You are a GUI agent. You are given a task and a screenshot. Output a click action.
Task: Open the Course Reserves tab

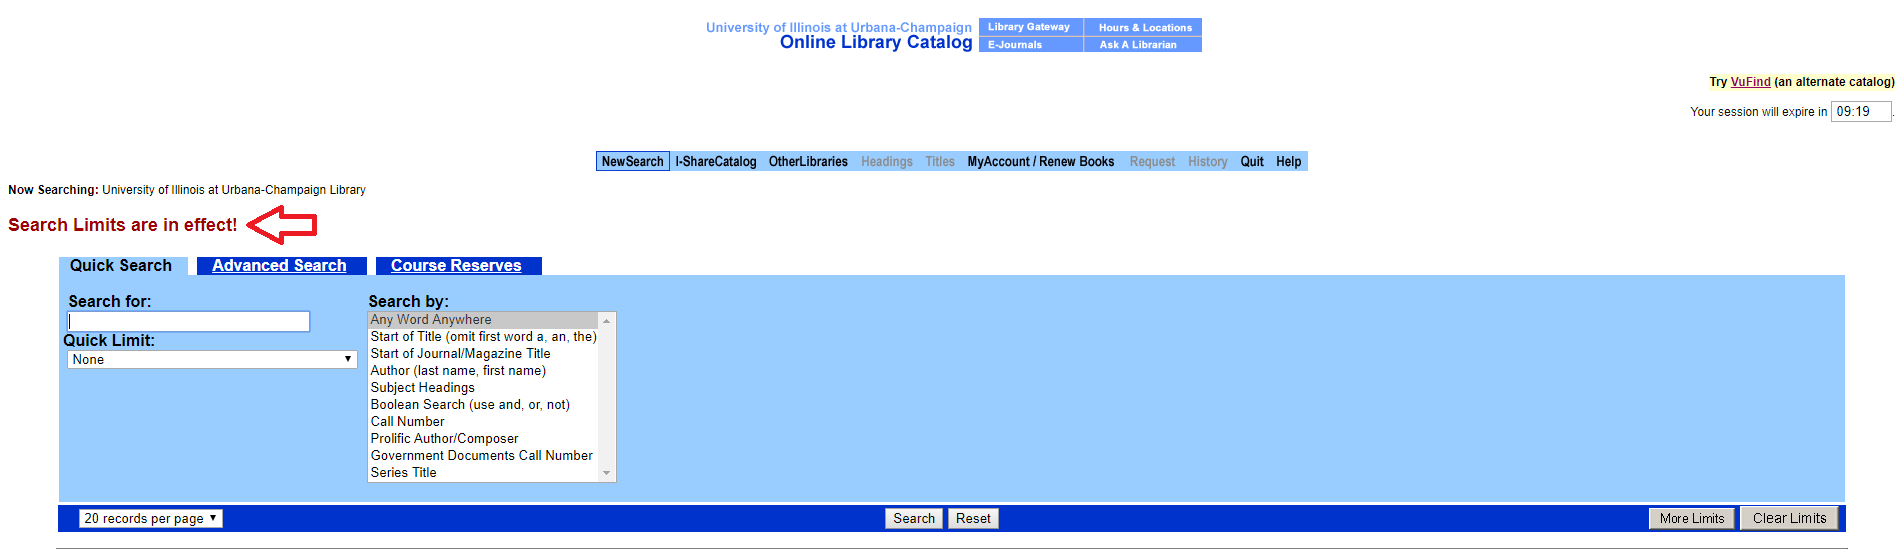[x=456, y=266]
